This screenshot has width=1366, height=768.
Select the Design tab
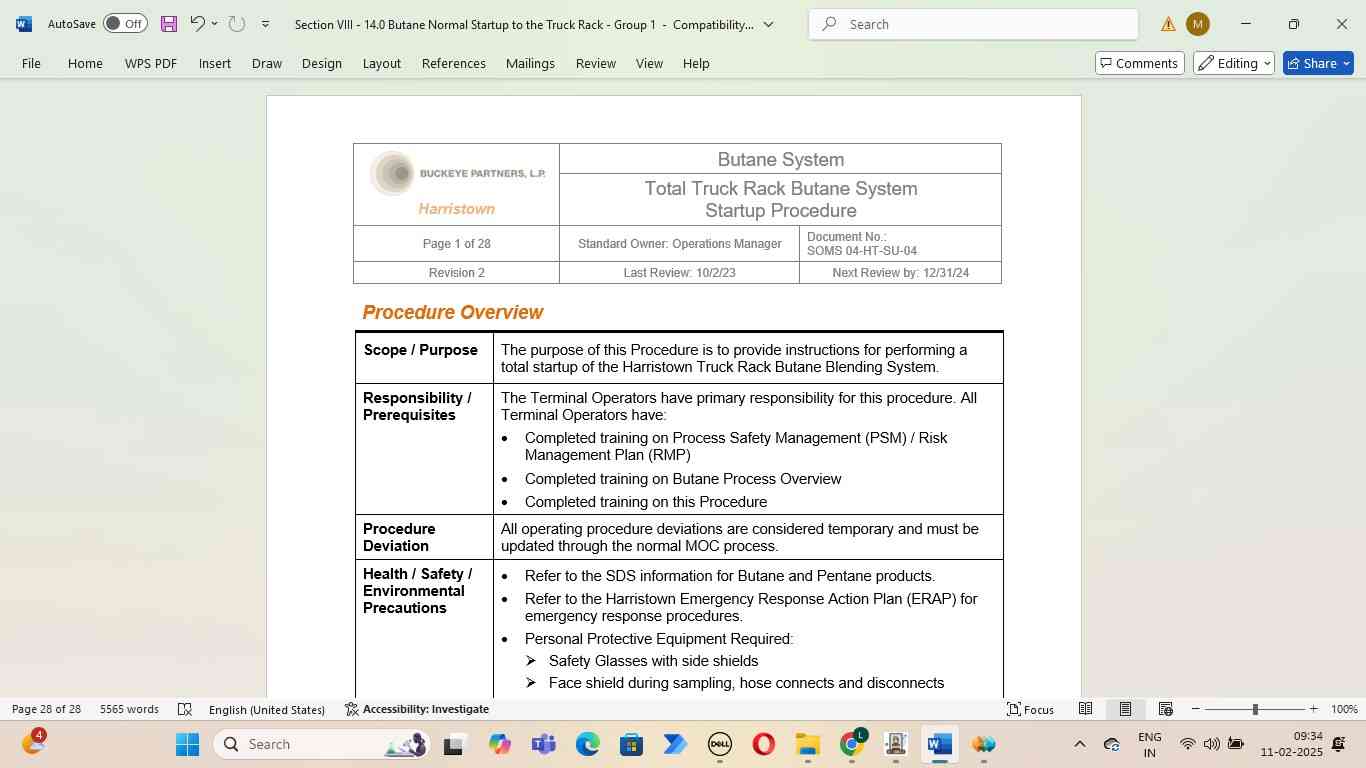(322, 63)
